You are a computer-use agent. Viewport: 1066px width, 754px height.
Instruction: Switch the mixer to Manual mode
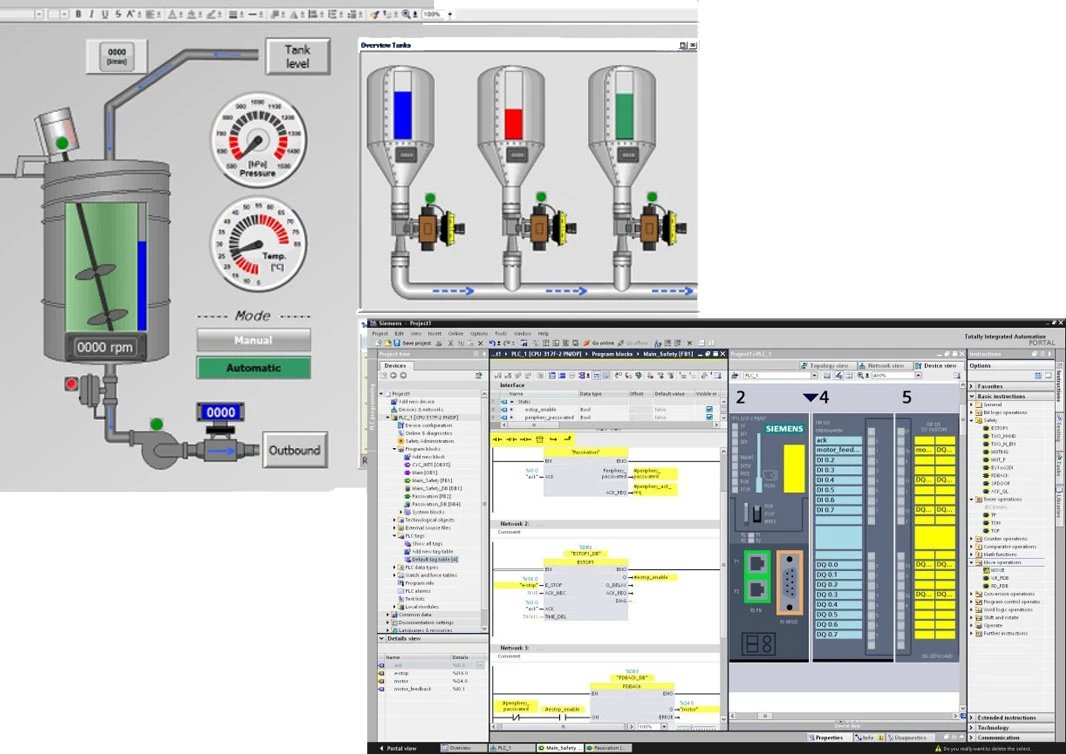pyautogui.click(x=254, y=340)
